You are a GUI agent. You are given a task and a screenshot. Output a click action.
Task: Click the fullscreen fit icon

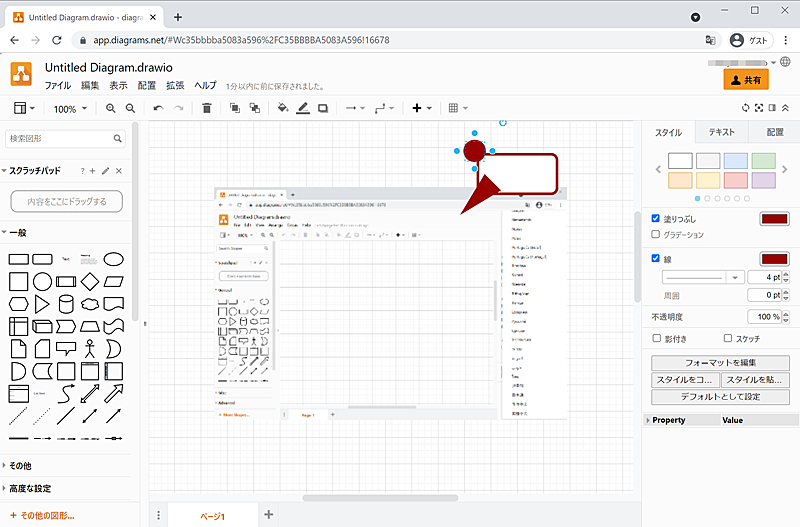coord(759,108)
